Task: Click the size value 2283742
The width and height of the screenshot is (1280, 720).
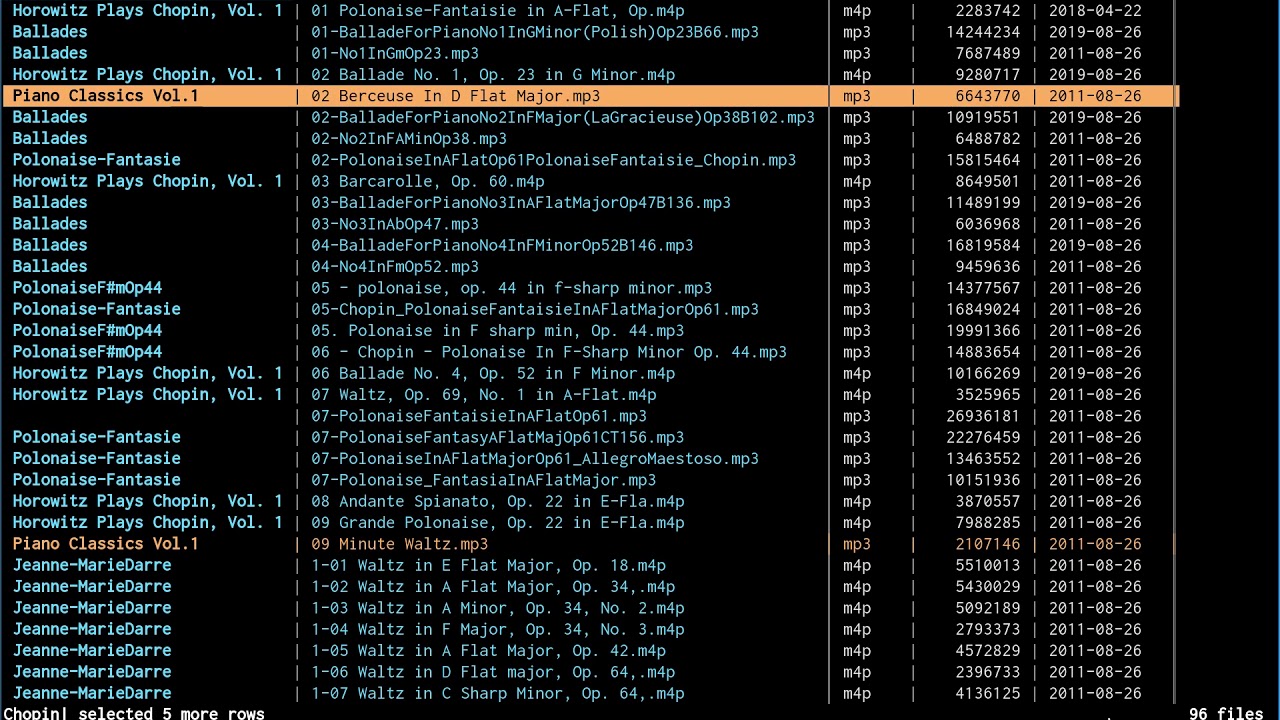Action: tap(988, 11)
